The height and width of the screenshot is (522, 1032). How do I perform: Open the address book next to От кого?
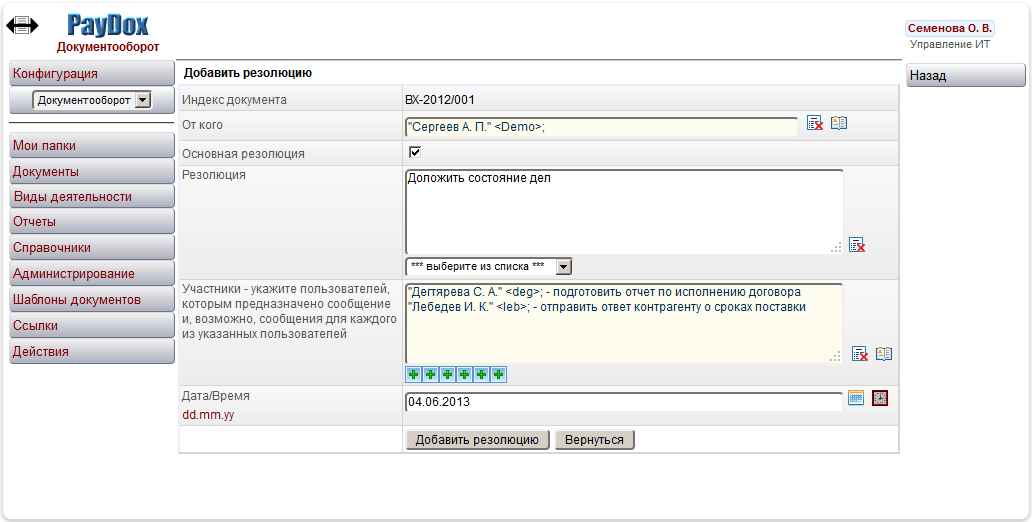coord(839,123)
